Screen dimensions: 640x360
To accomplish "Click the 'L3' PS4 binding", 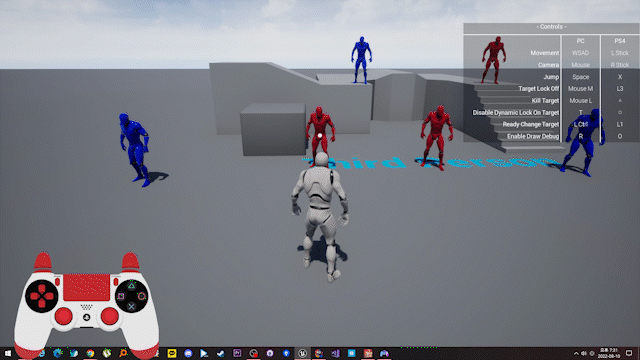I will [x=620, y=89].
